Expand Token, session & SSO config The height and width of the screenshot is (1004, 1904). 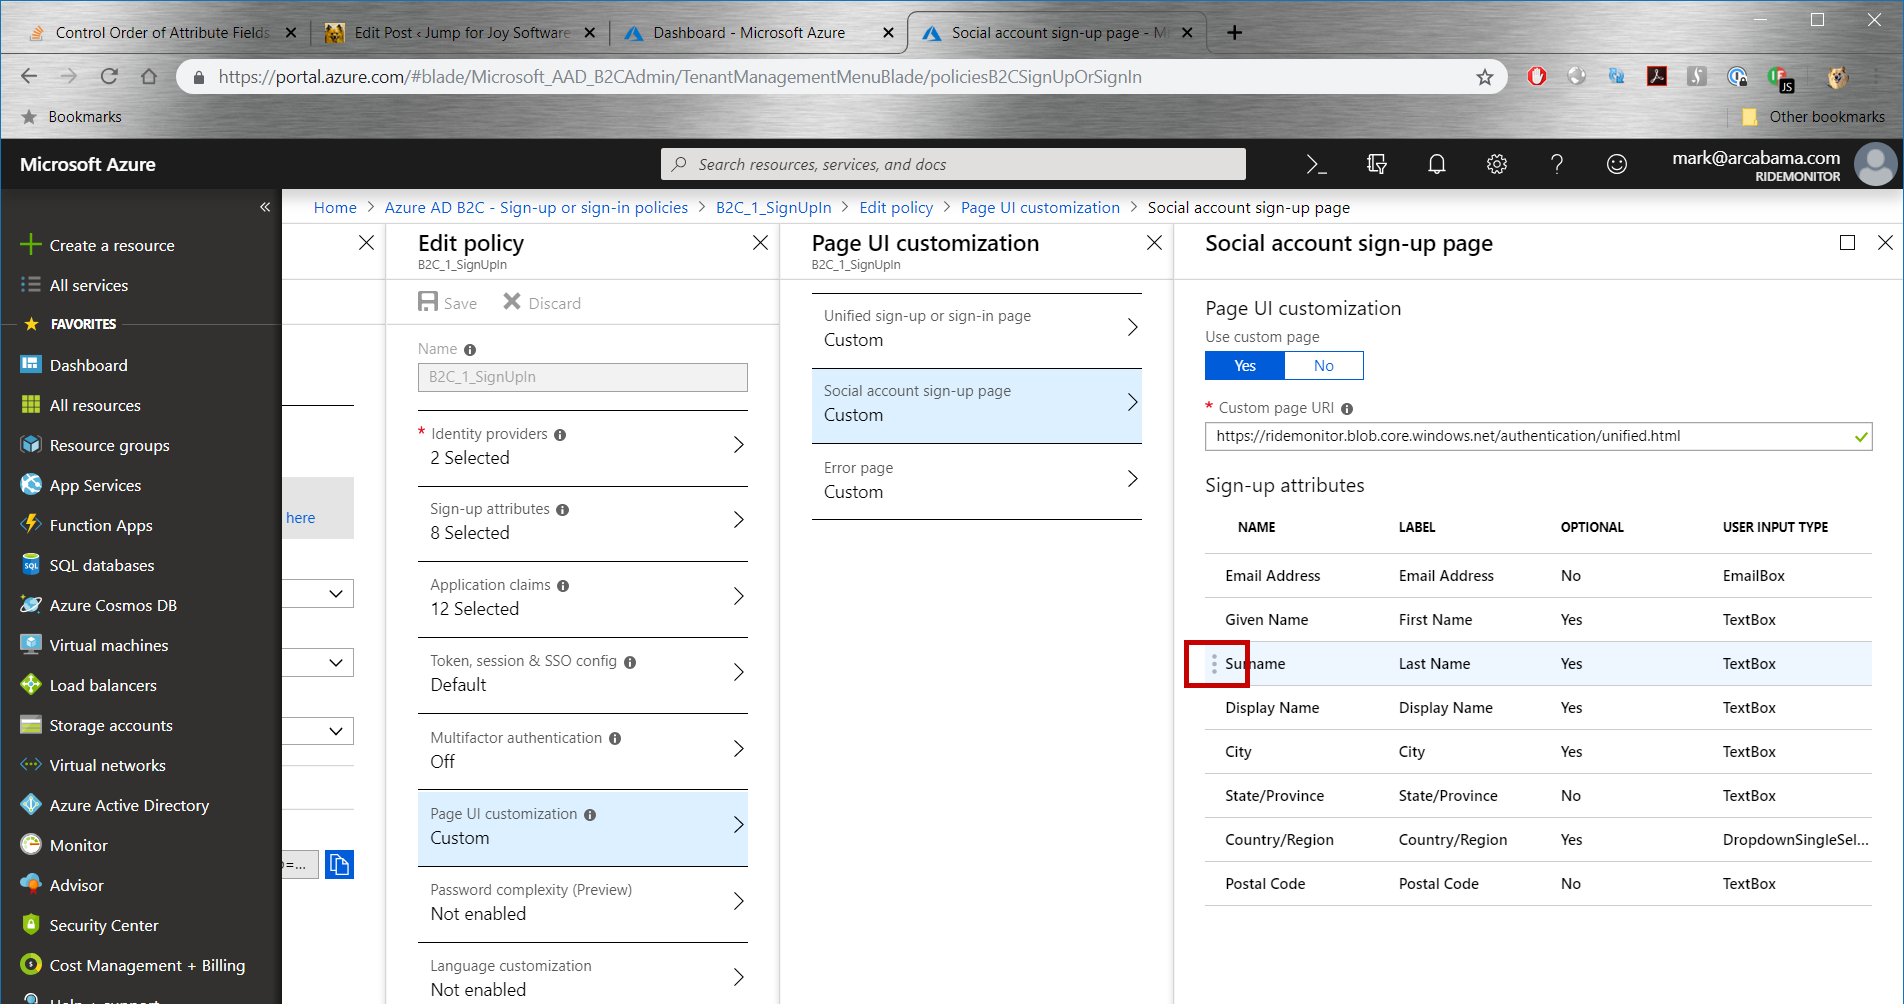coord(583,674)
